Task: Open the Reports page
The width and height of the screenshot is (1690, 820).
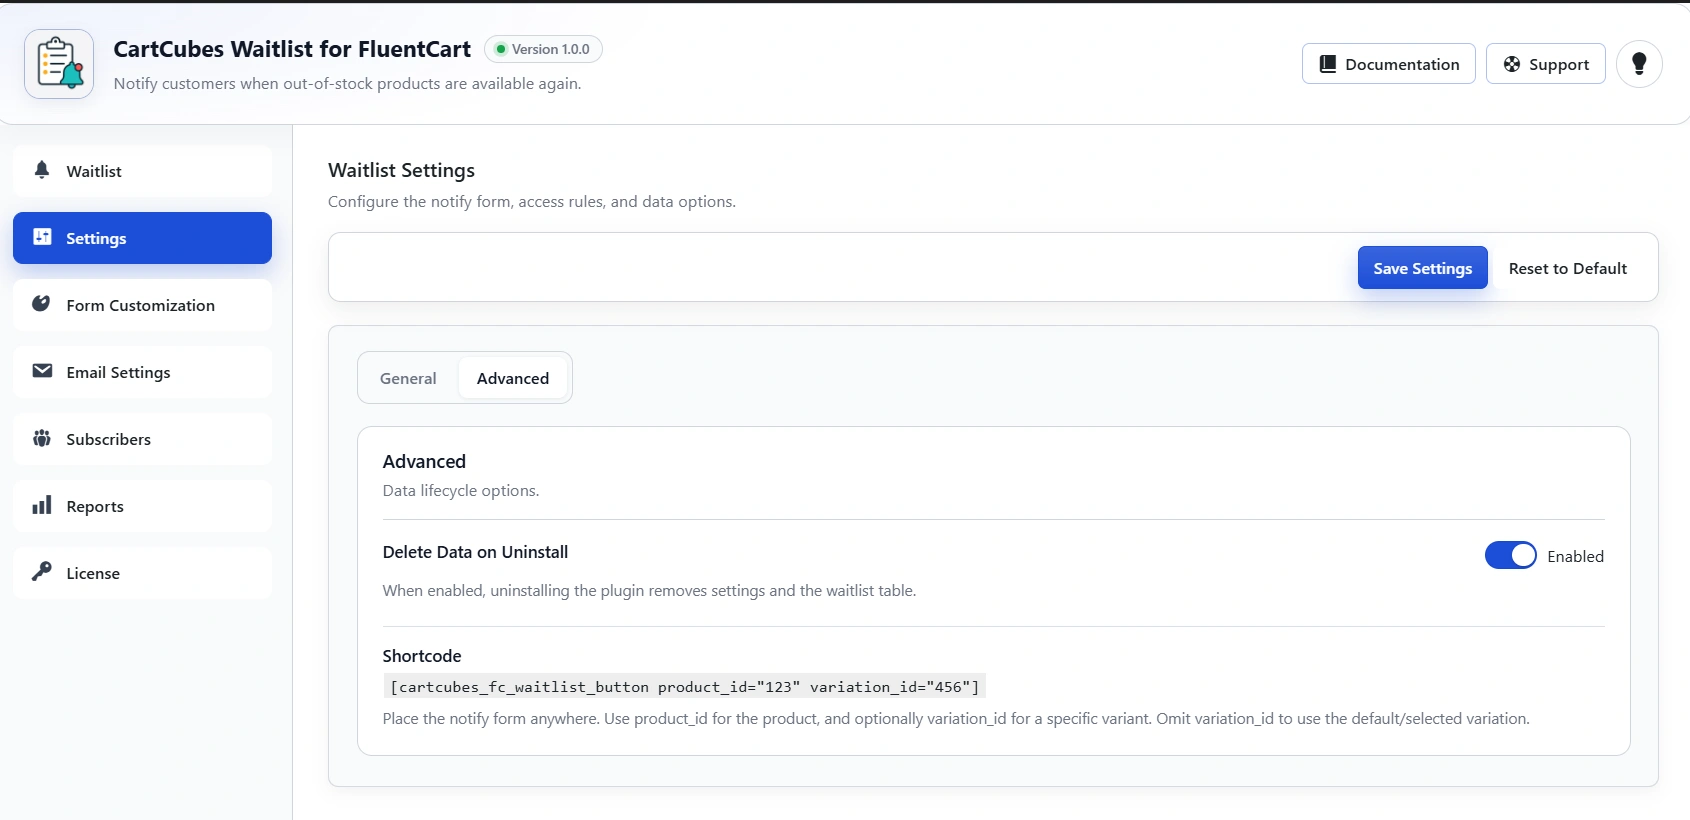Action: [x=142, y=506]
